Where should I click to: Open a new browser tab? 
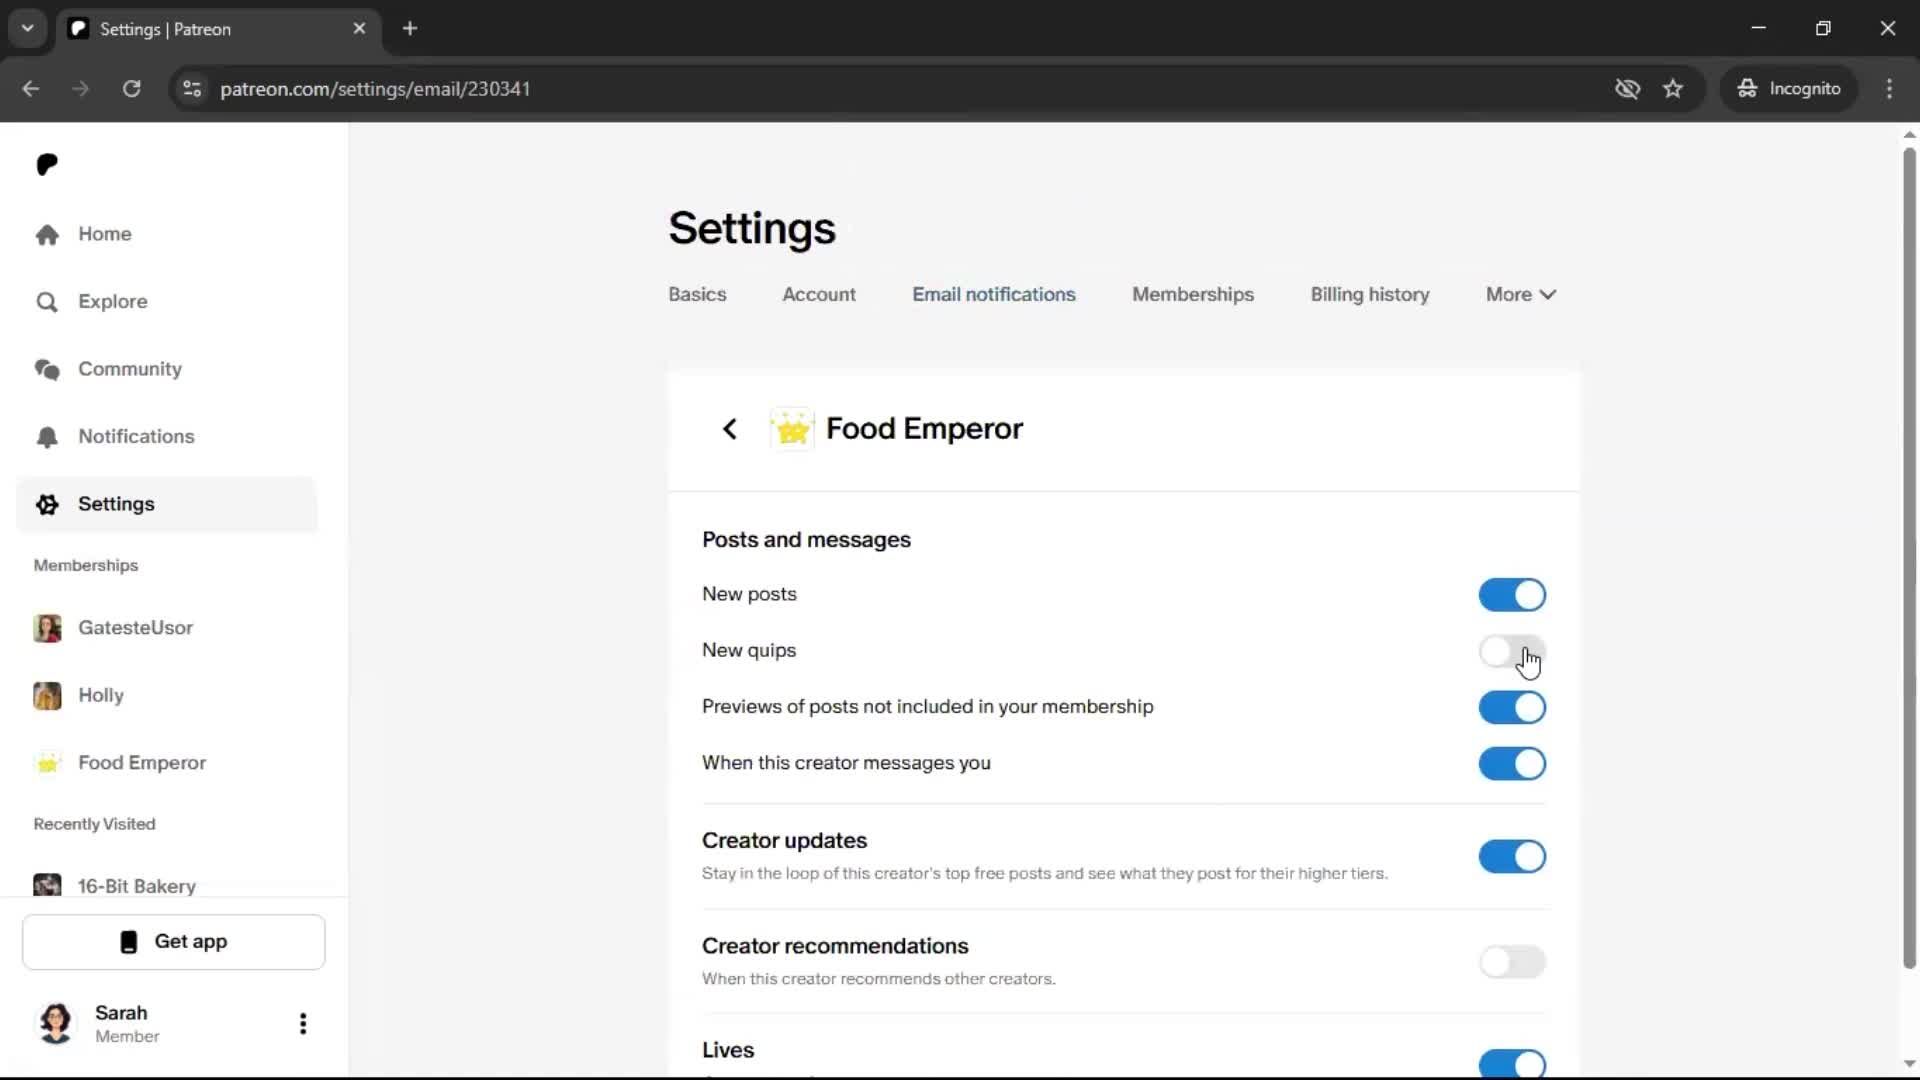pyautogui.click(x=410, y=29)
